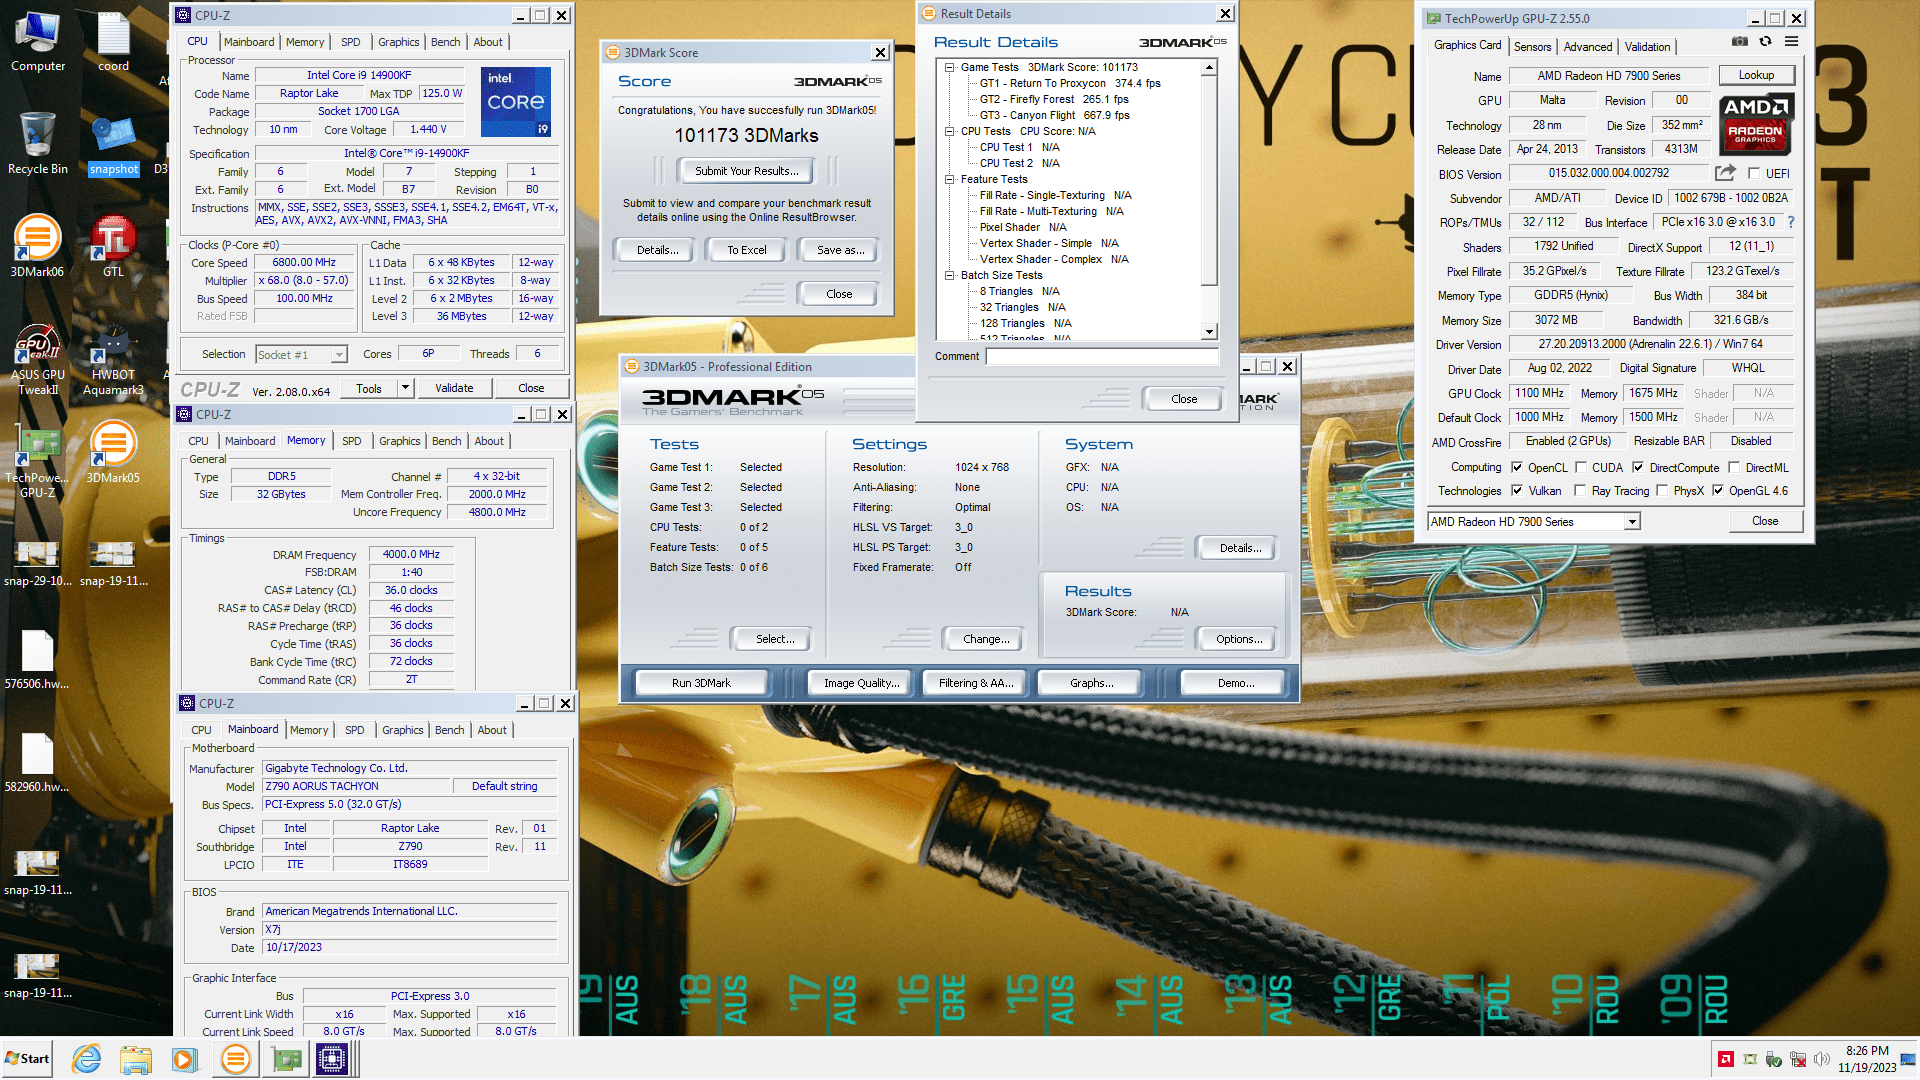Open the Windows Start button
This screenshot has width=1920, height=1080.
coord(28,1059)
